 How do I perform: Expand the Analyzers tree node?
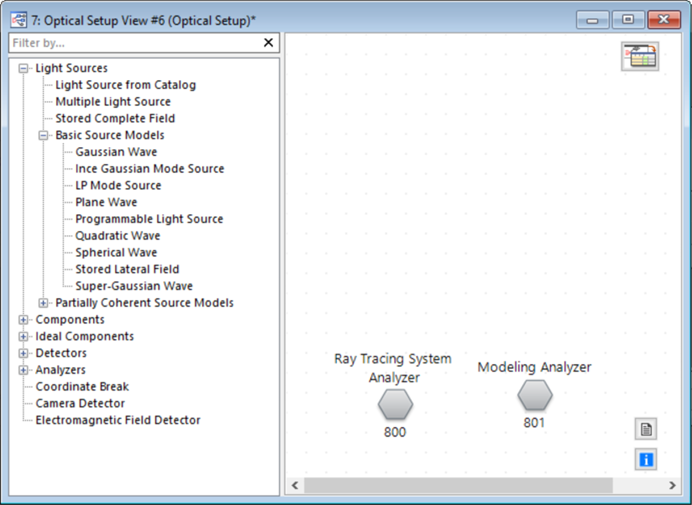pyautogui.click(x=23, y=370)
